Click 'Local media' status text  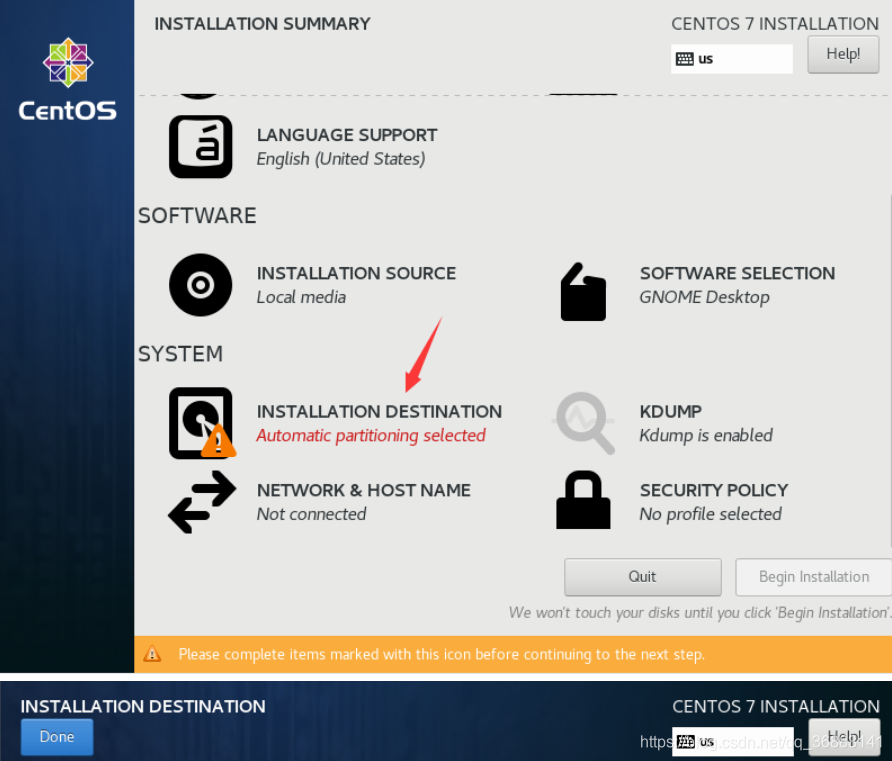click(x=301, y=297)
